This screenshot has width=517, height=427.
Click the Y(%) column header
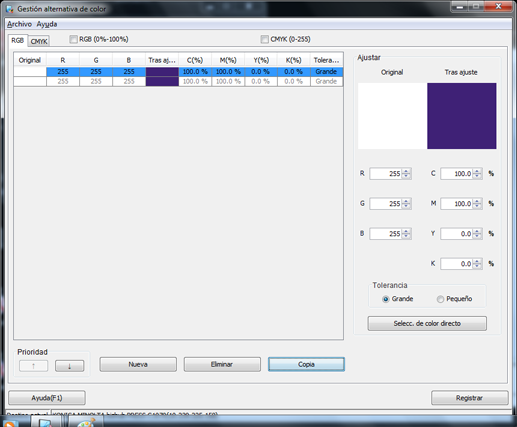tap(261, 60)
